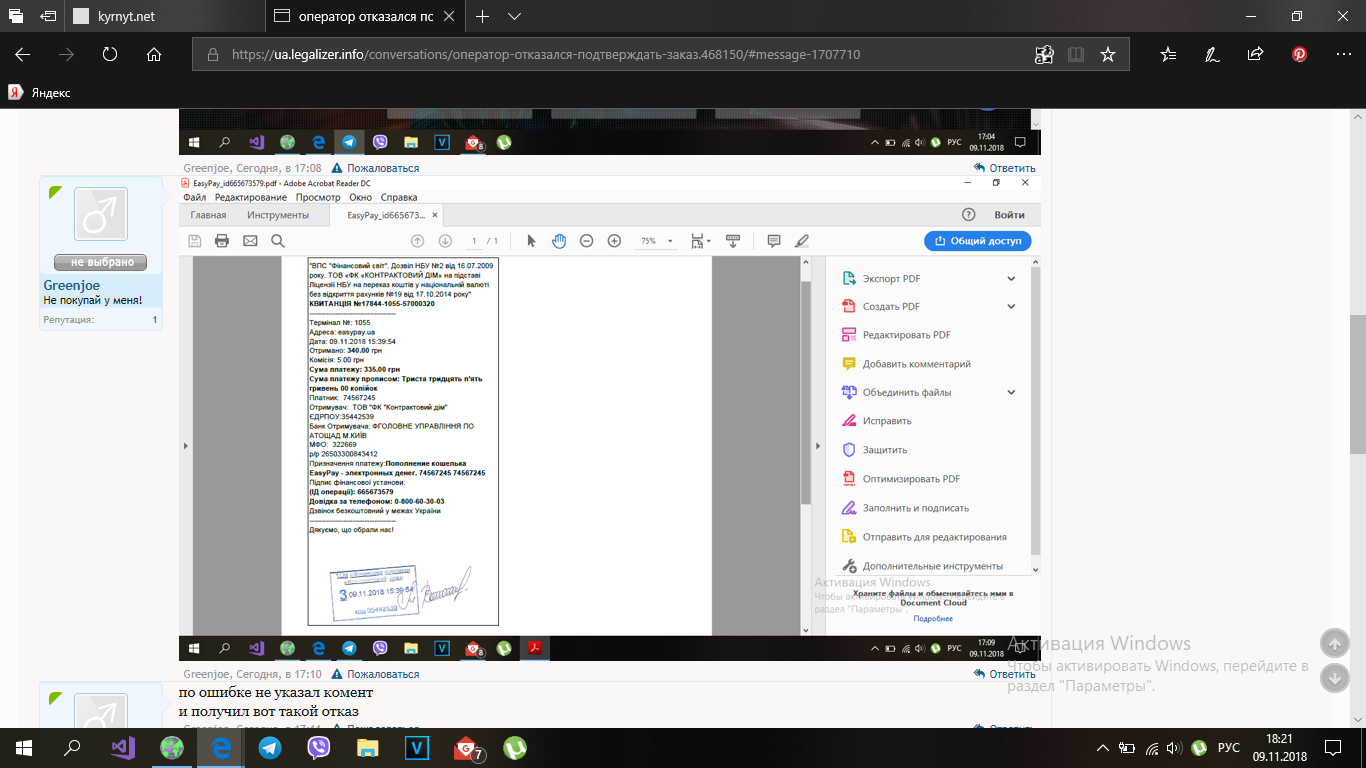The image size is (1366, 768).
Task: Open the Edge settings and more menu
Action: (x=1344, y=55)
